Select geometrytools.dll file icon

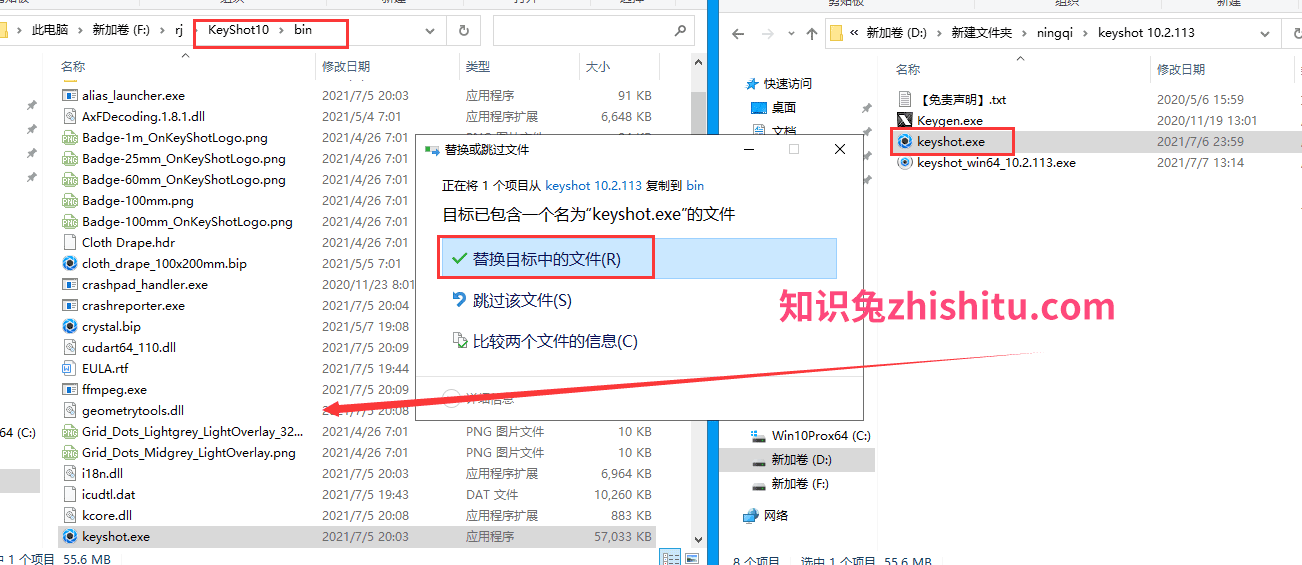[70, 411]
